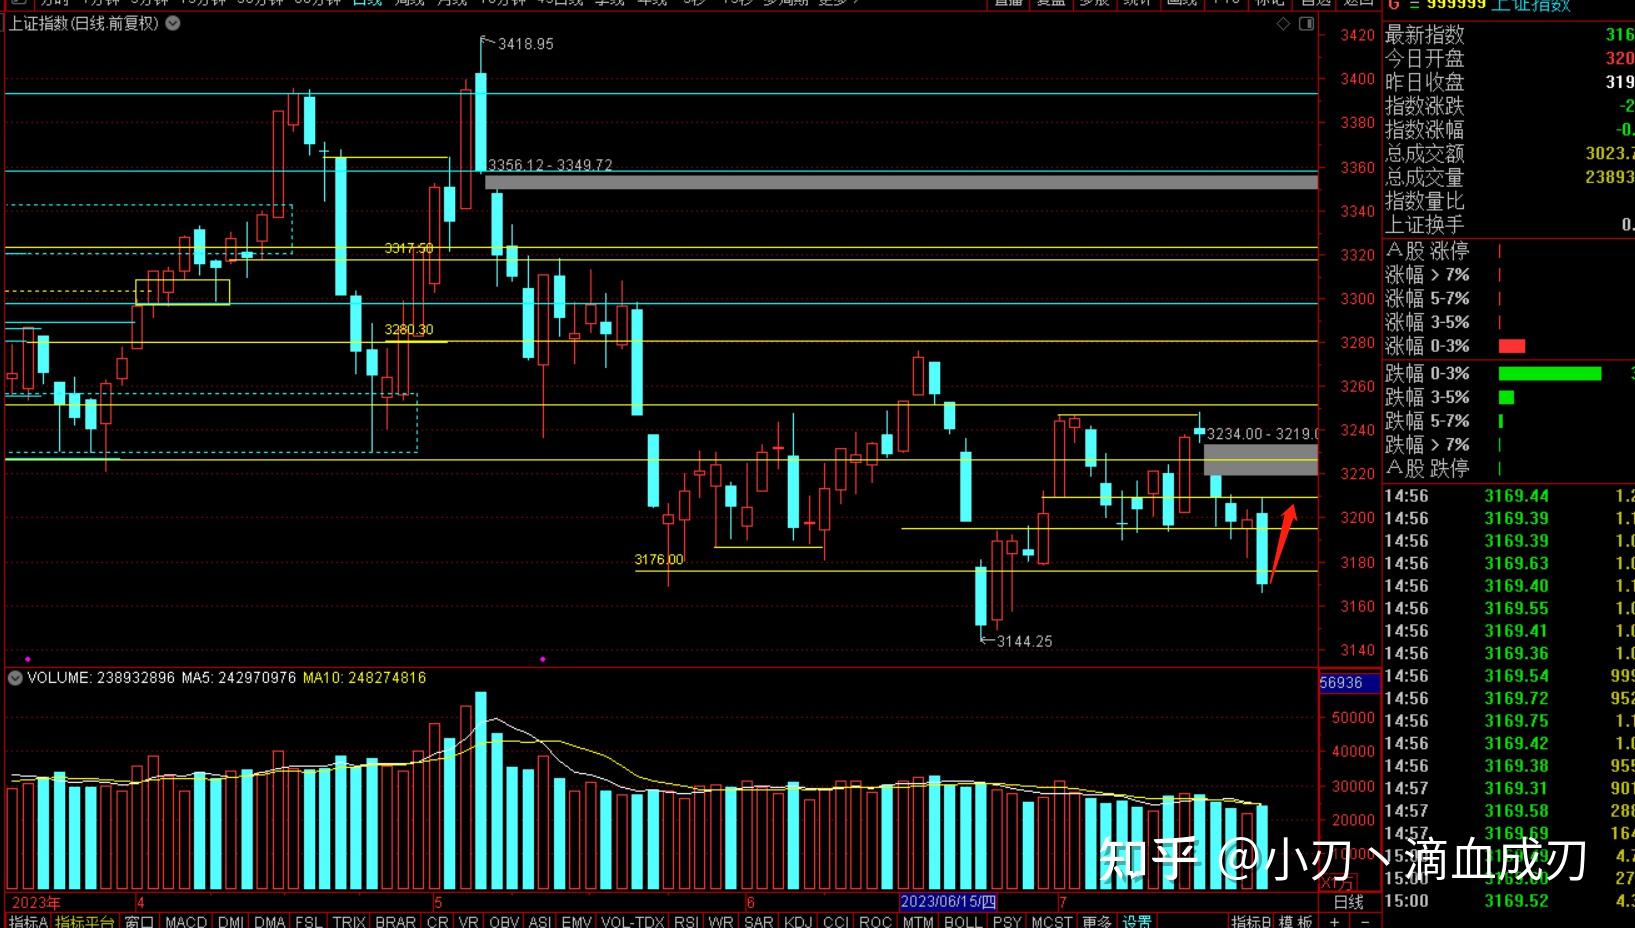Screen dimensions: 1635x928
Task: Select the BOLL indicator tab
Action: (963, 921)
